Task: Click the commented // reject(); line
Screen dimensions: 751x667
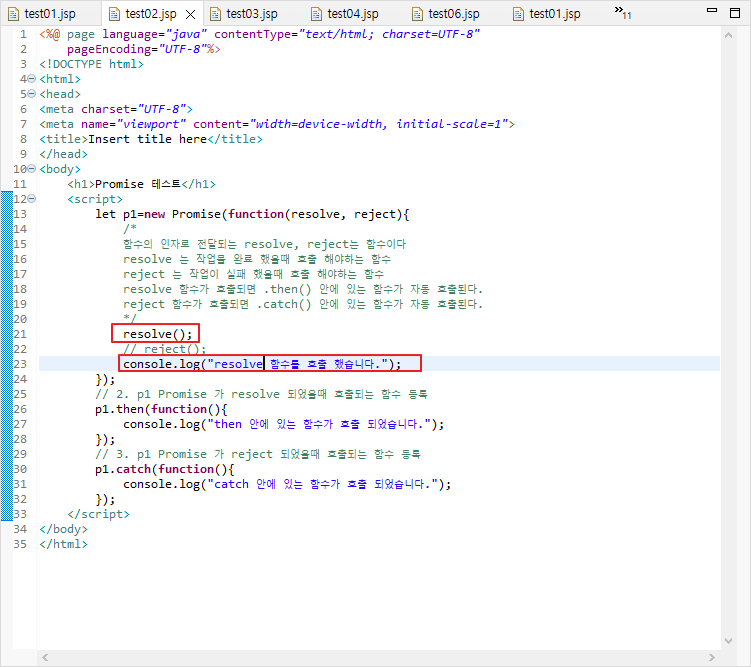Action: click(x=164, y=349)
